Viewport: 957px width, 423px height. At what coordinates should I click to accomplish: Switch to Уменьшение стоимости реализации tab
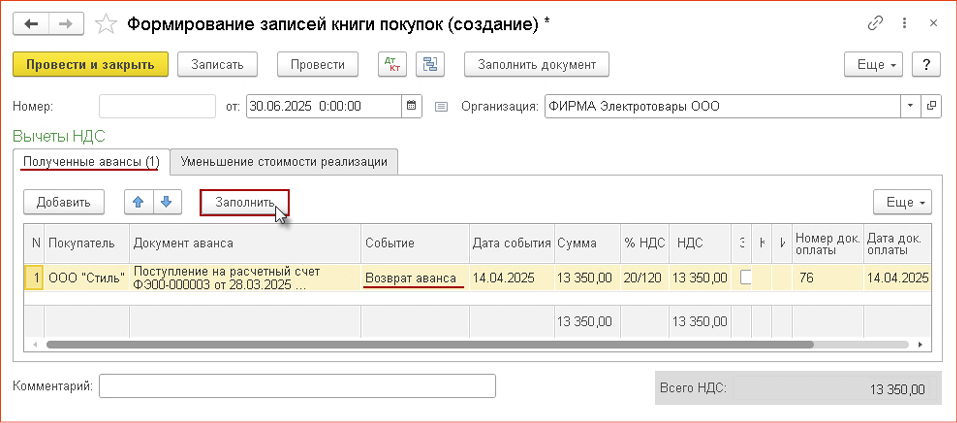[x=284, y=161]
